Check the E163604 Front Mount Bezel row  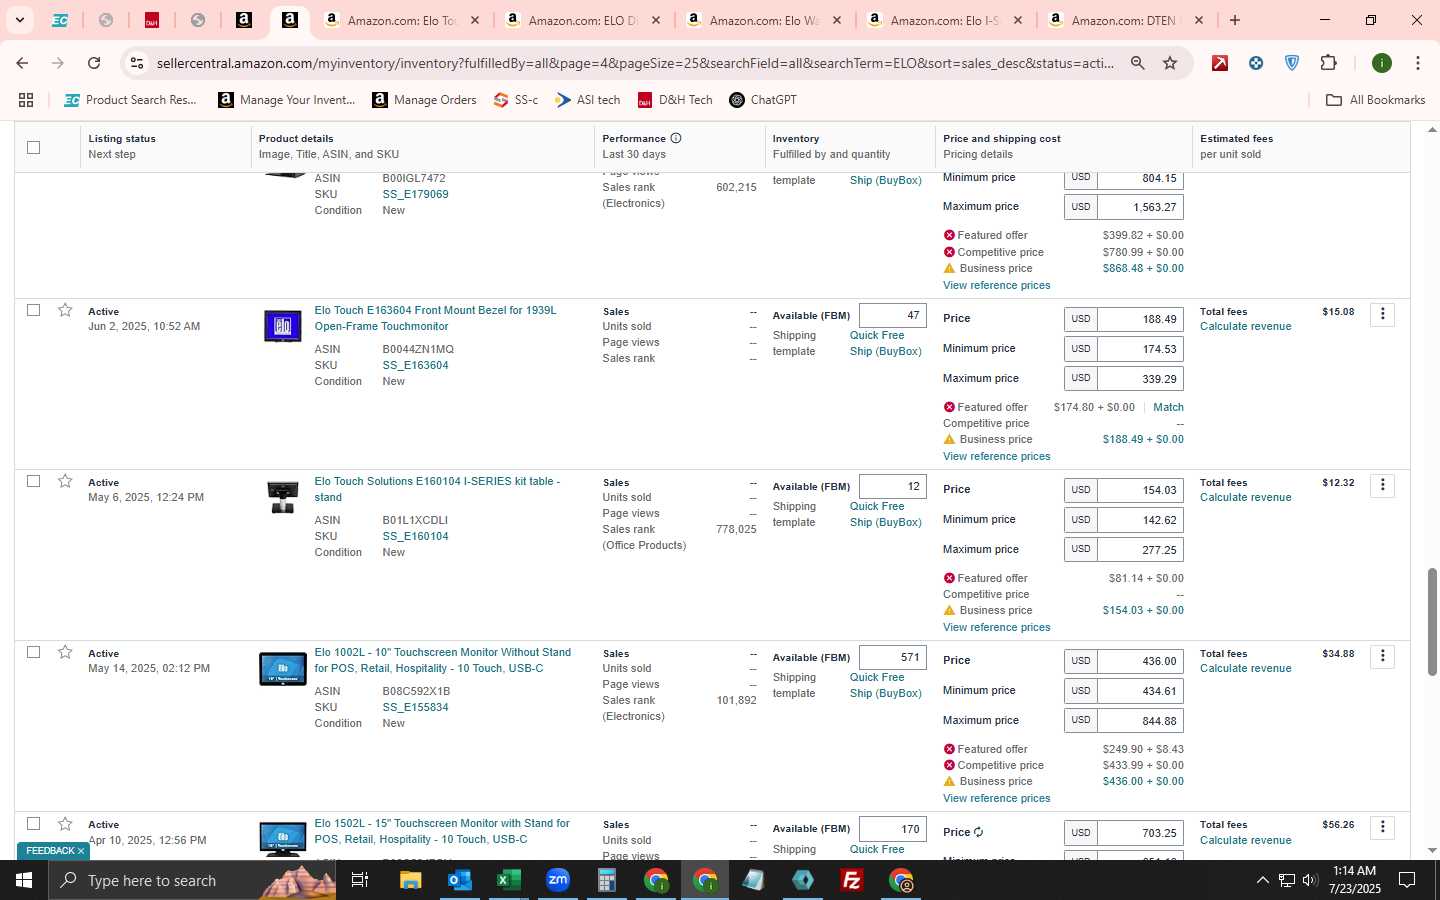[33, 310]
